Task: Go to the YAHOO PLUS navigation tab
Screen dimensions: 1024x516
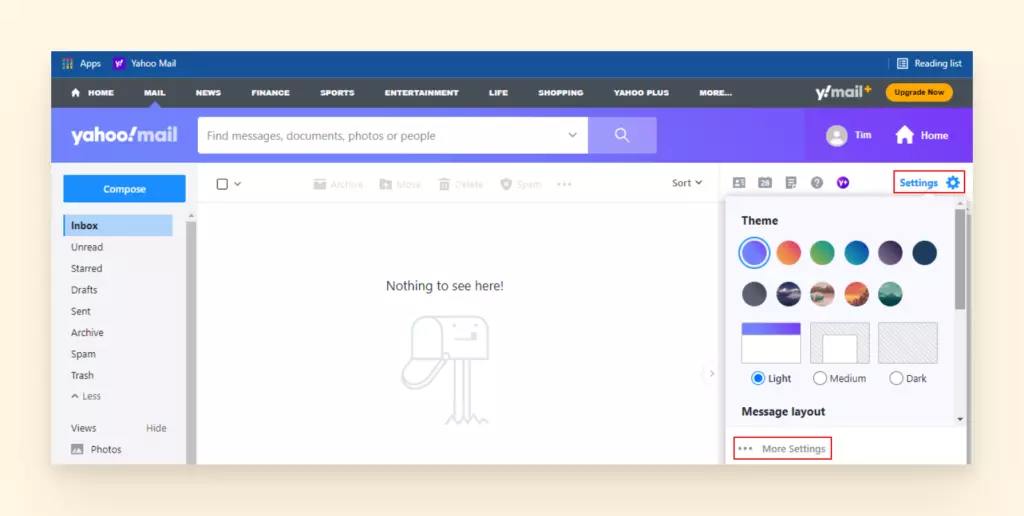Action: pos(641,93)
